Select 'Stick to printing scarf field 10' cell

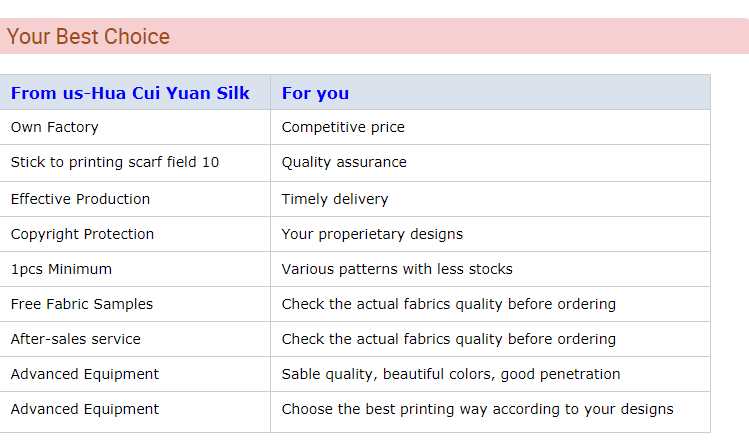[115, 162]
